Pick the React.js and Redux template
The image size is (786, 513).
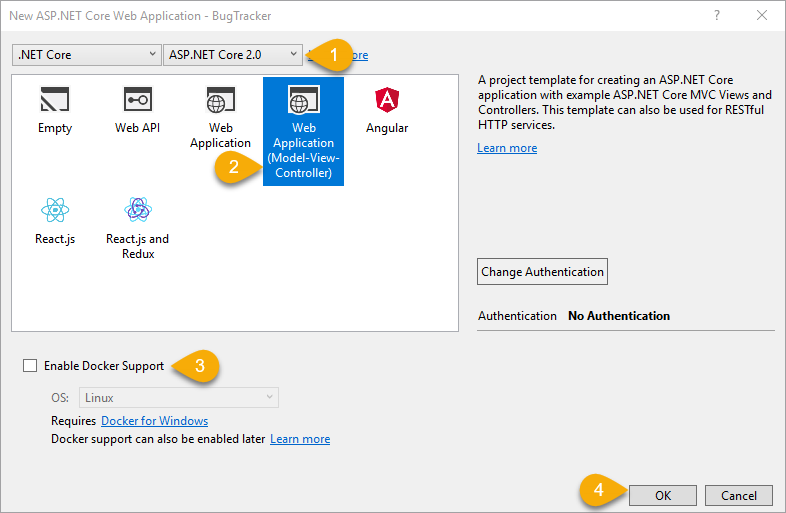tap(138, 228)
